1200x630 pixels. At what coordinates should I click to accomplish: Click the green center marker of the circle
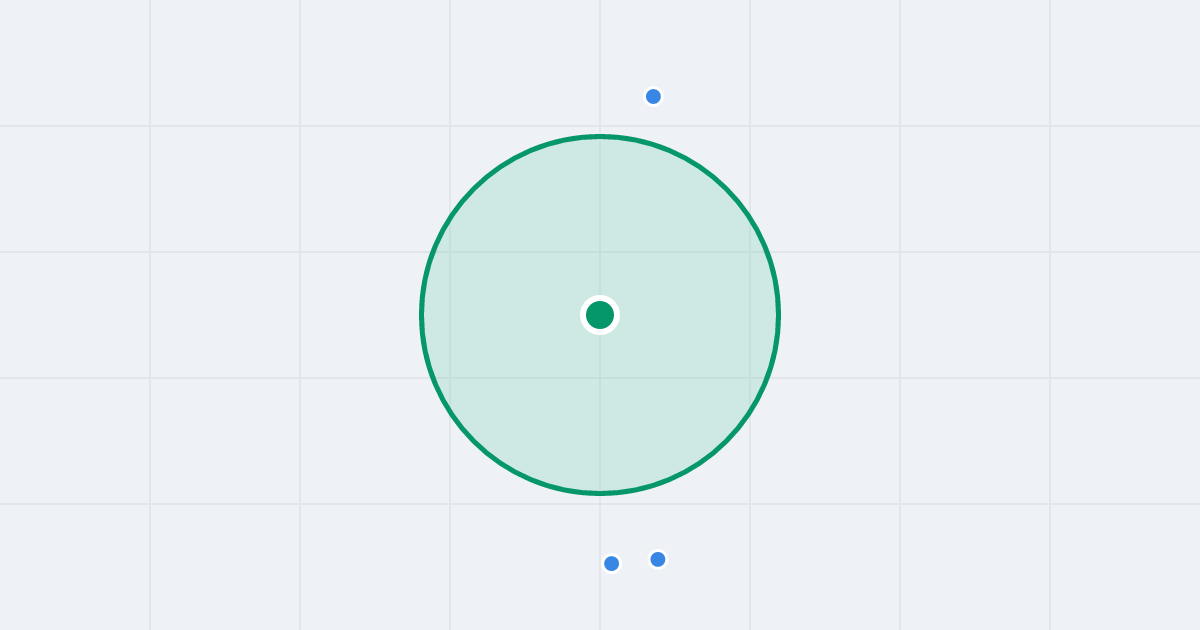point(600,315)
